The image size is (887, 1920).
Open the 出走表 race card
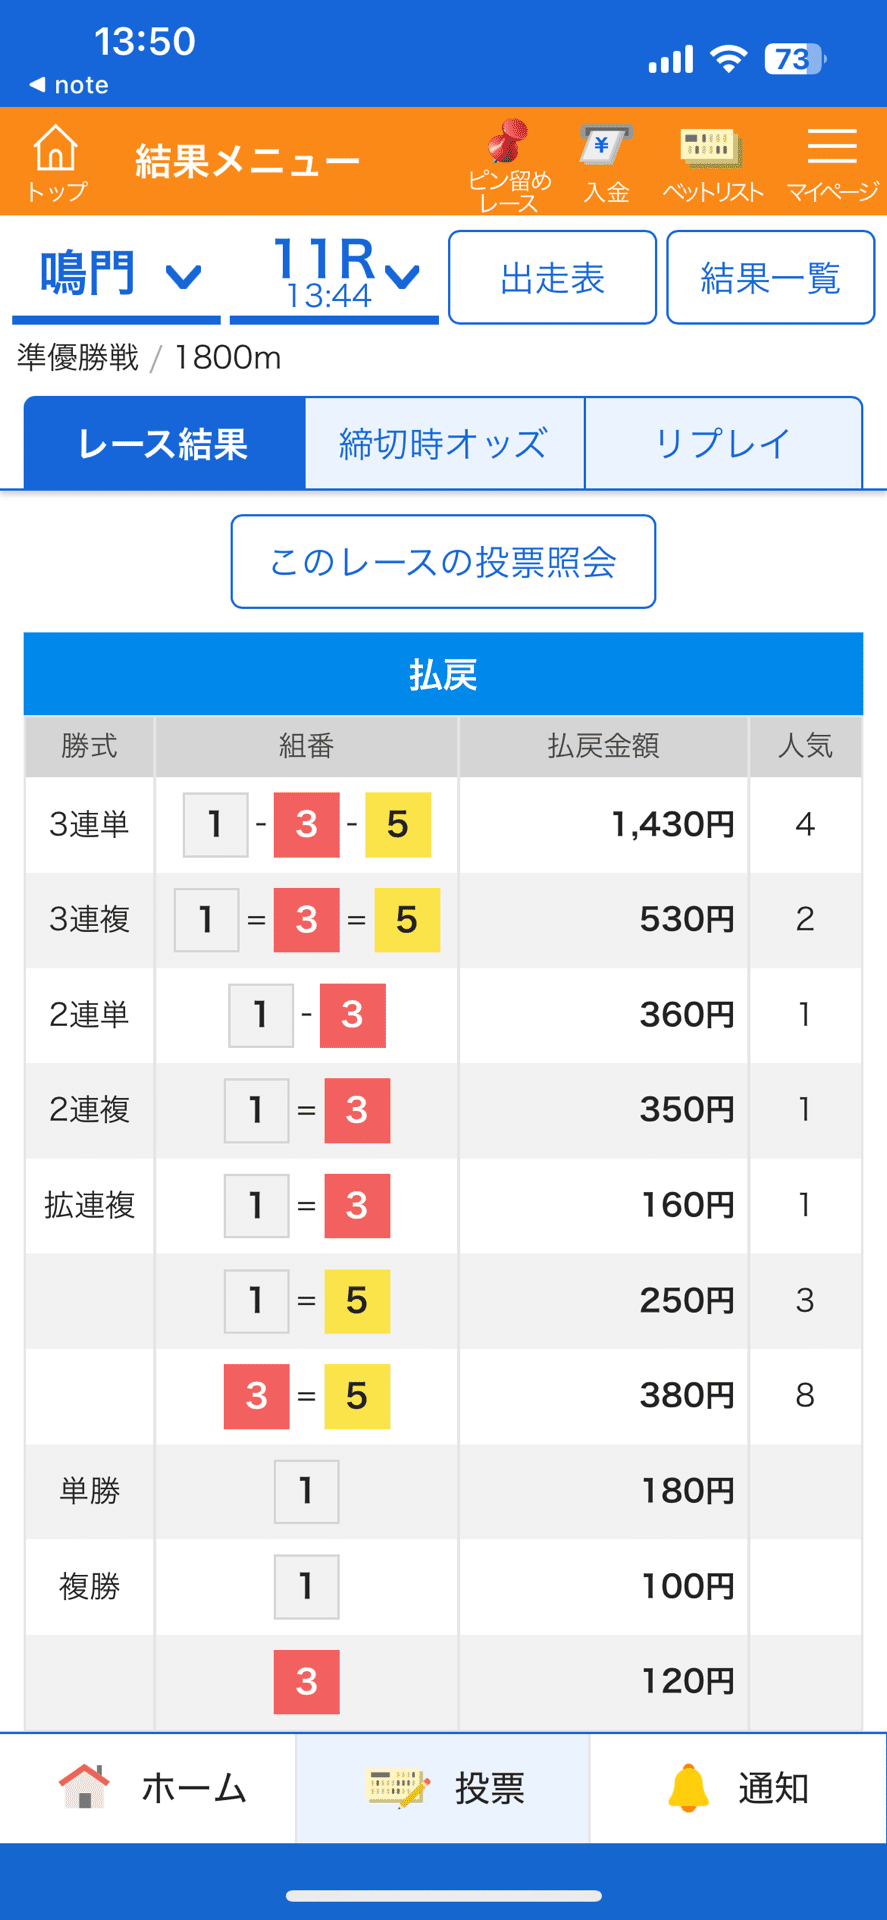click(552, 277)
